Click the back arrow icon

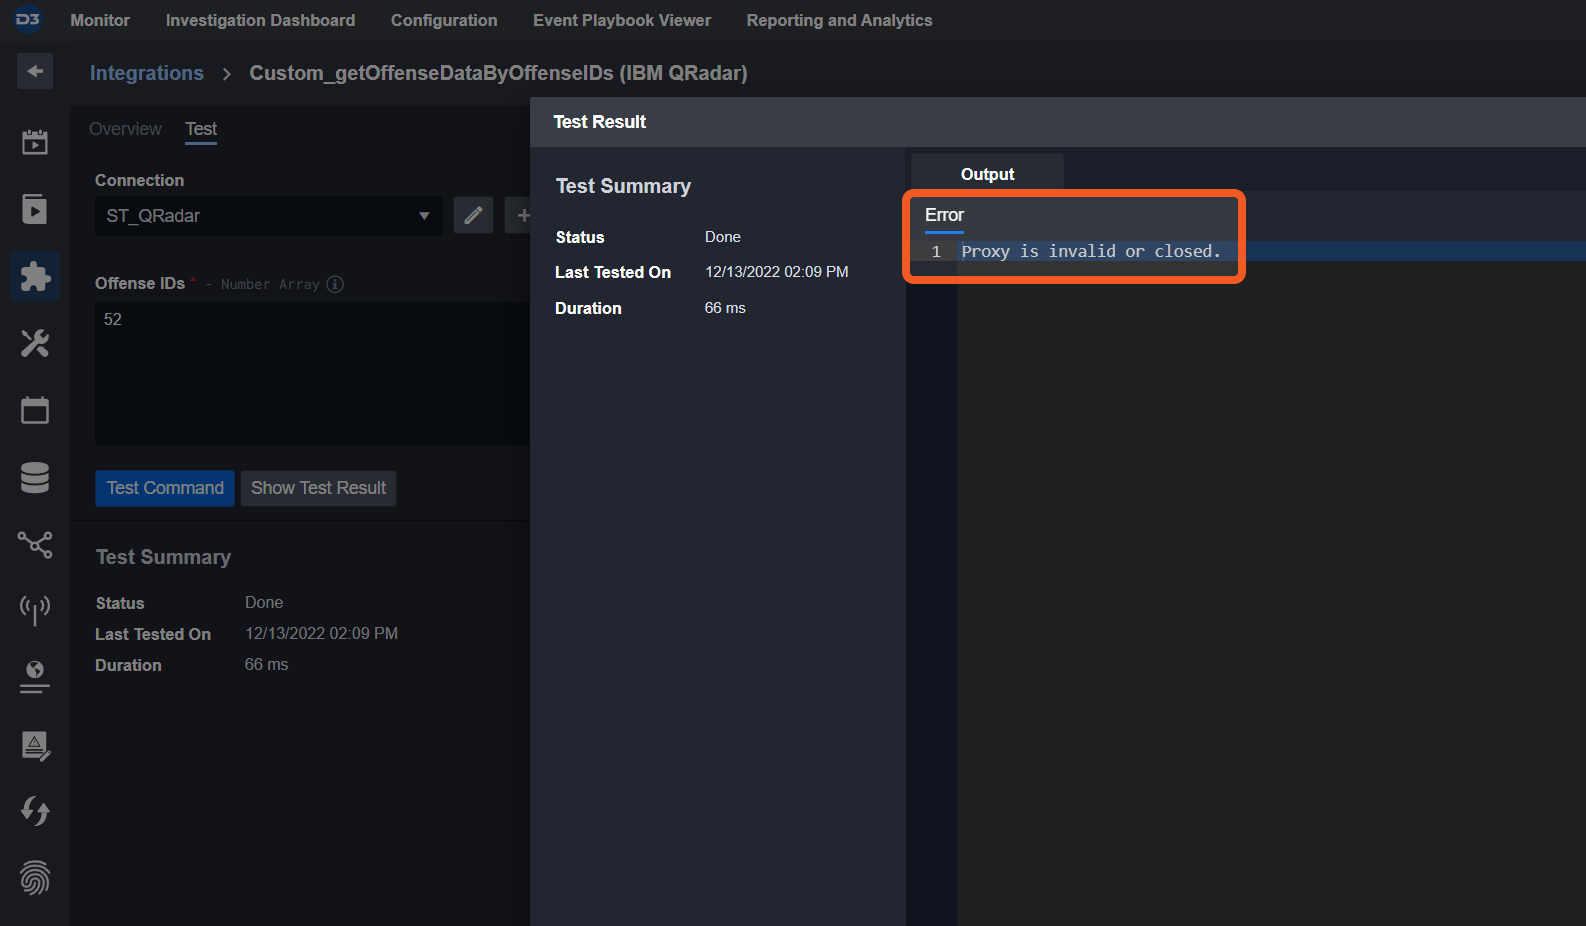click(x=35, y=71)
